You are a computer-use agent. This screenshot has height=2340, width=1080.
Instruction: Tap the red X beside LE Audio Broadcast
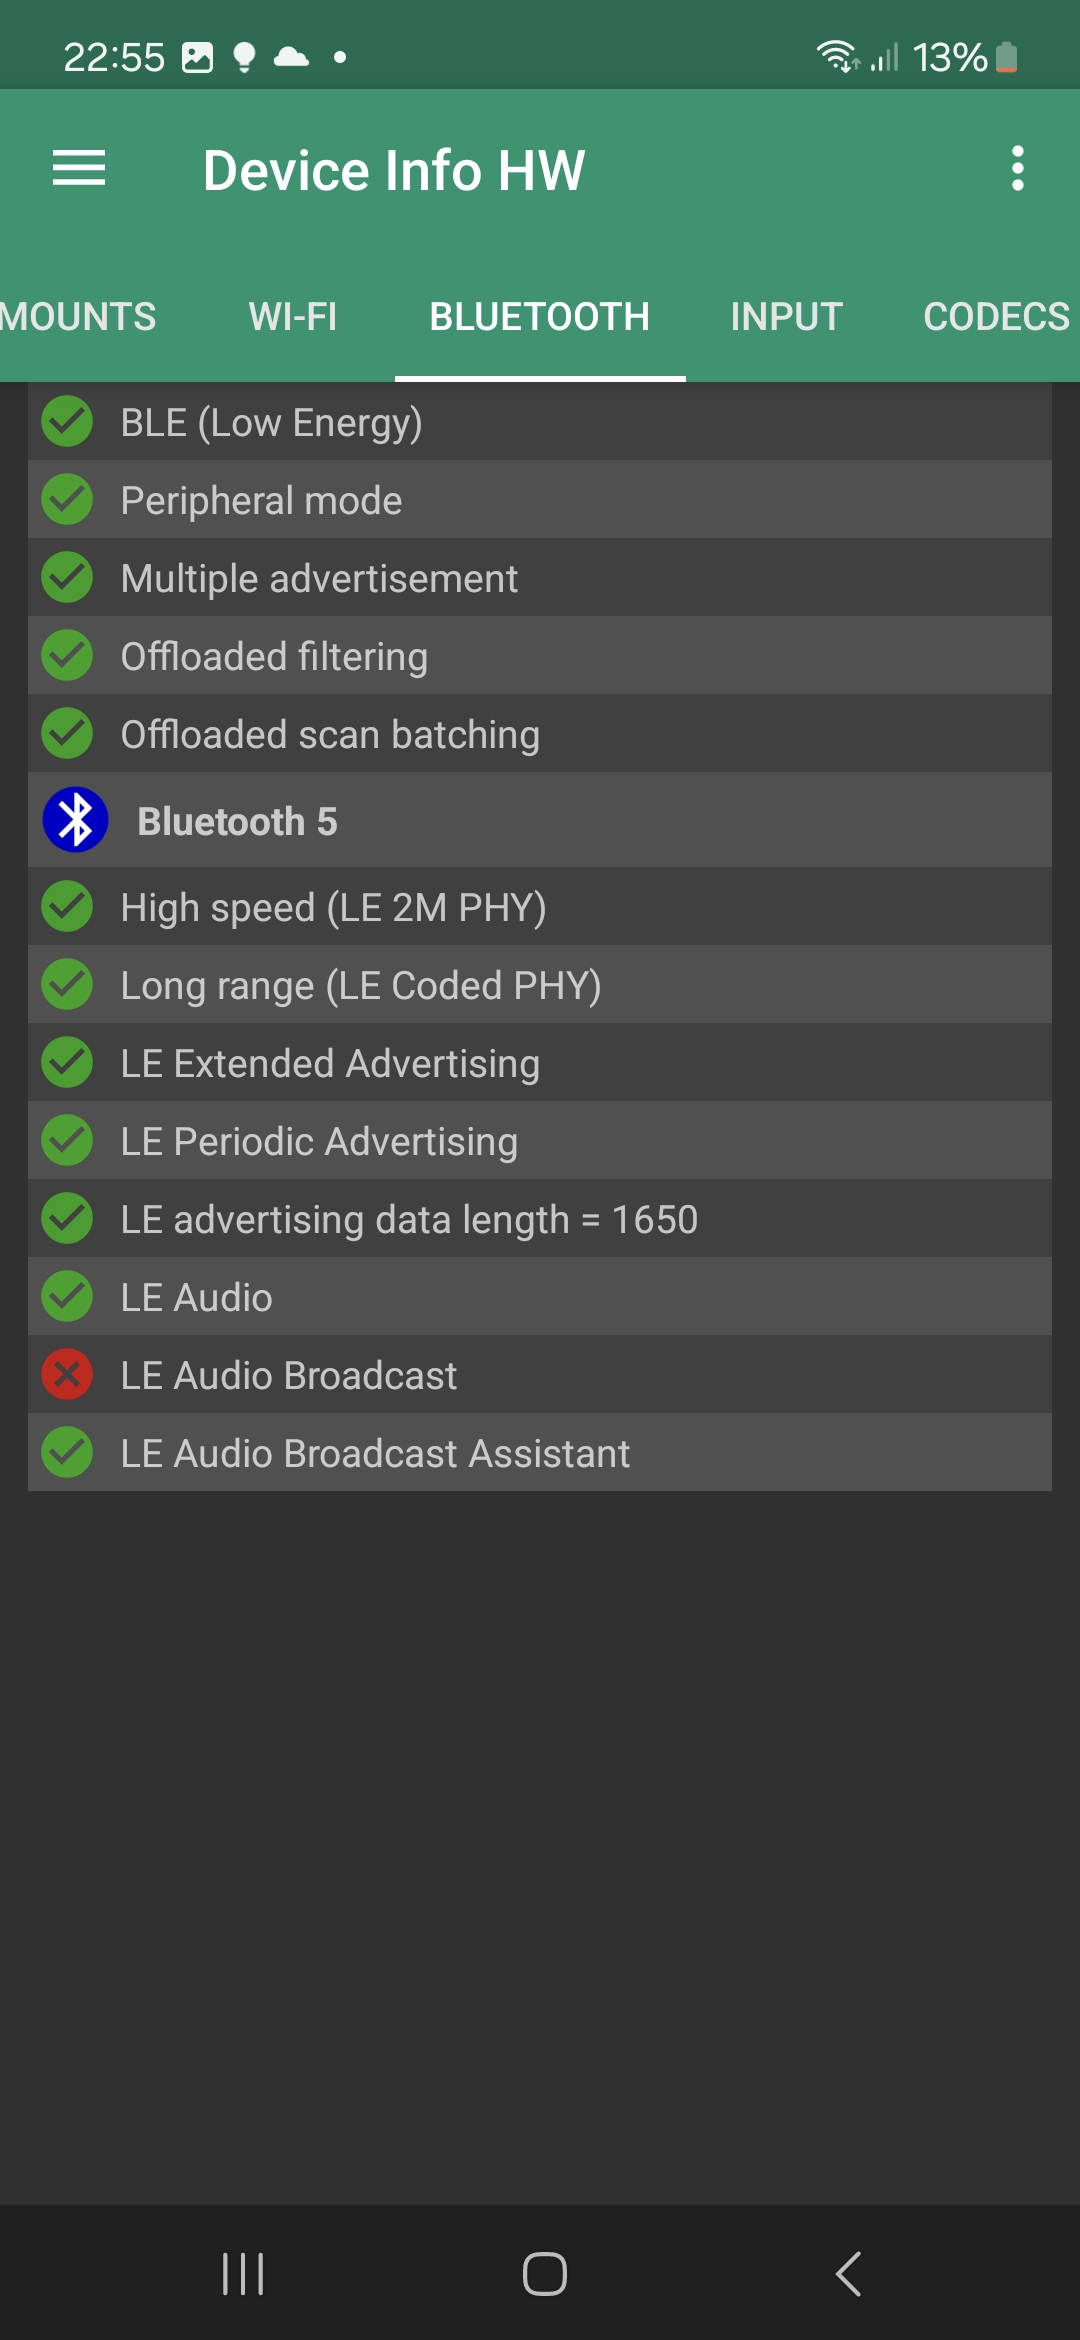[67, 1374]
